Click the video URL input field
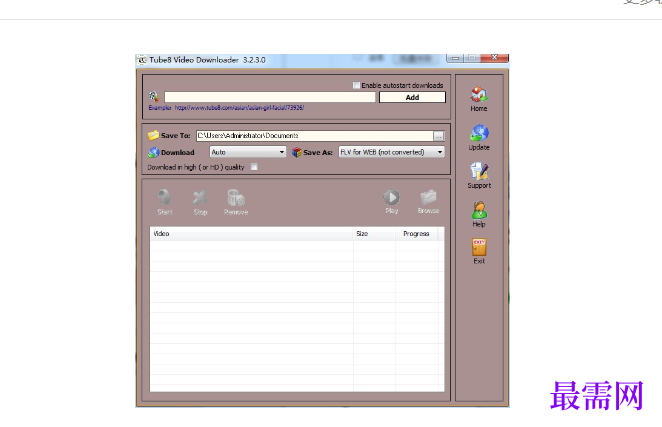The image size is (662, 427). [270, 97]
